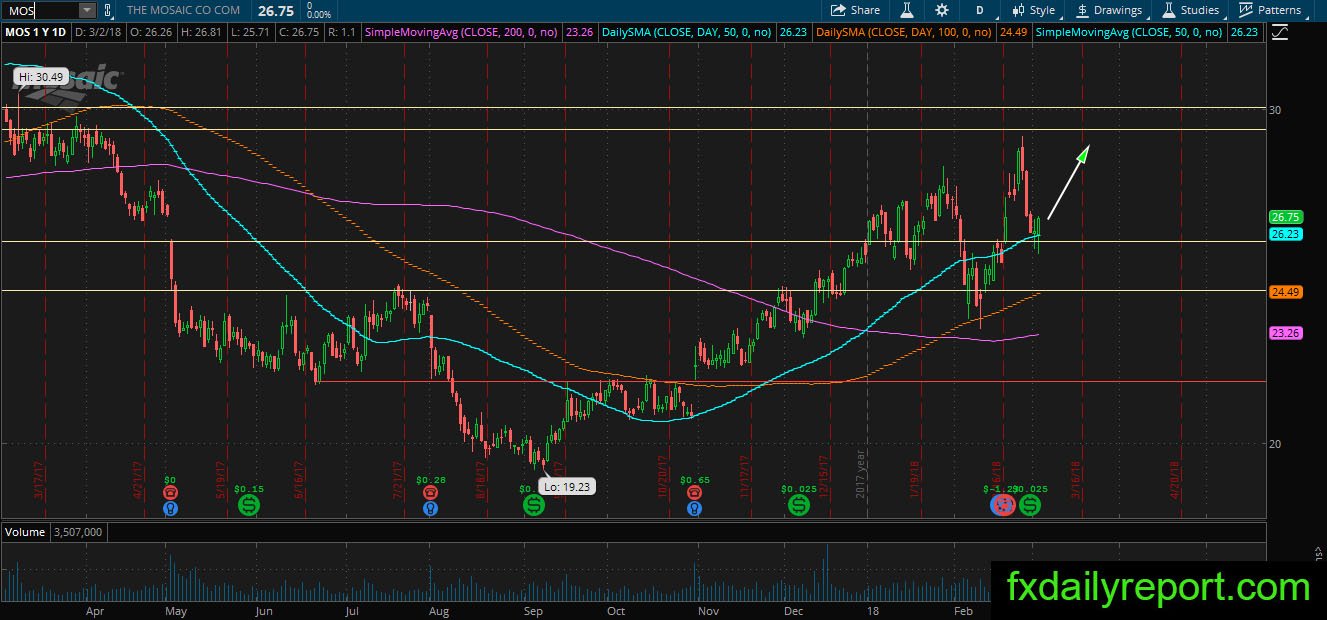Open the Studies menu
Viewport: 1327px width, 620px height.
coord(1190,10)
